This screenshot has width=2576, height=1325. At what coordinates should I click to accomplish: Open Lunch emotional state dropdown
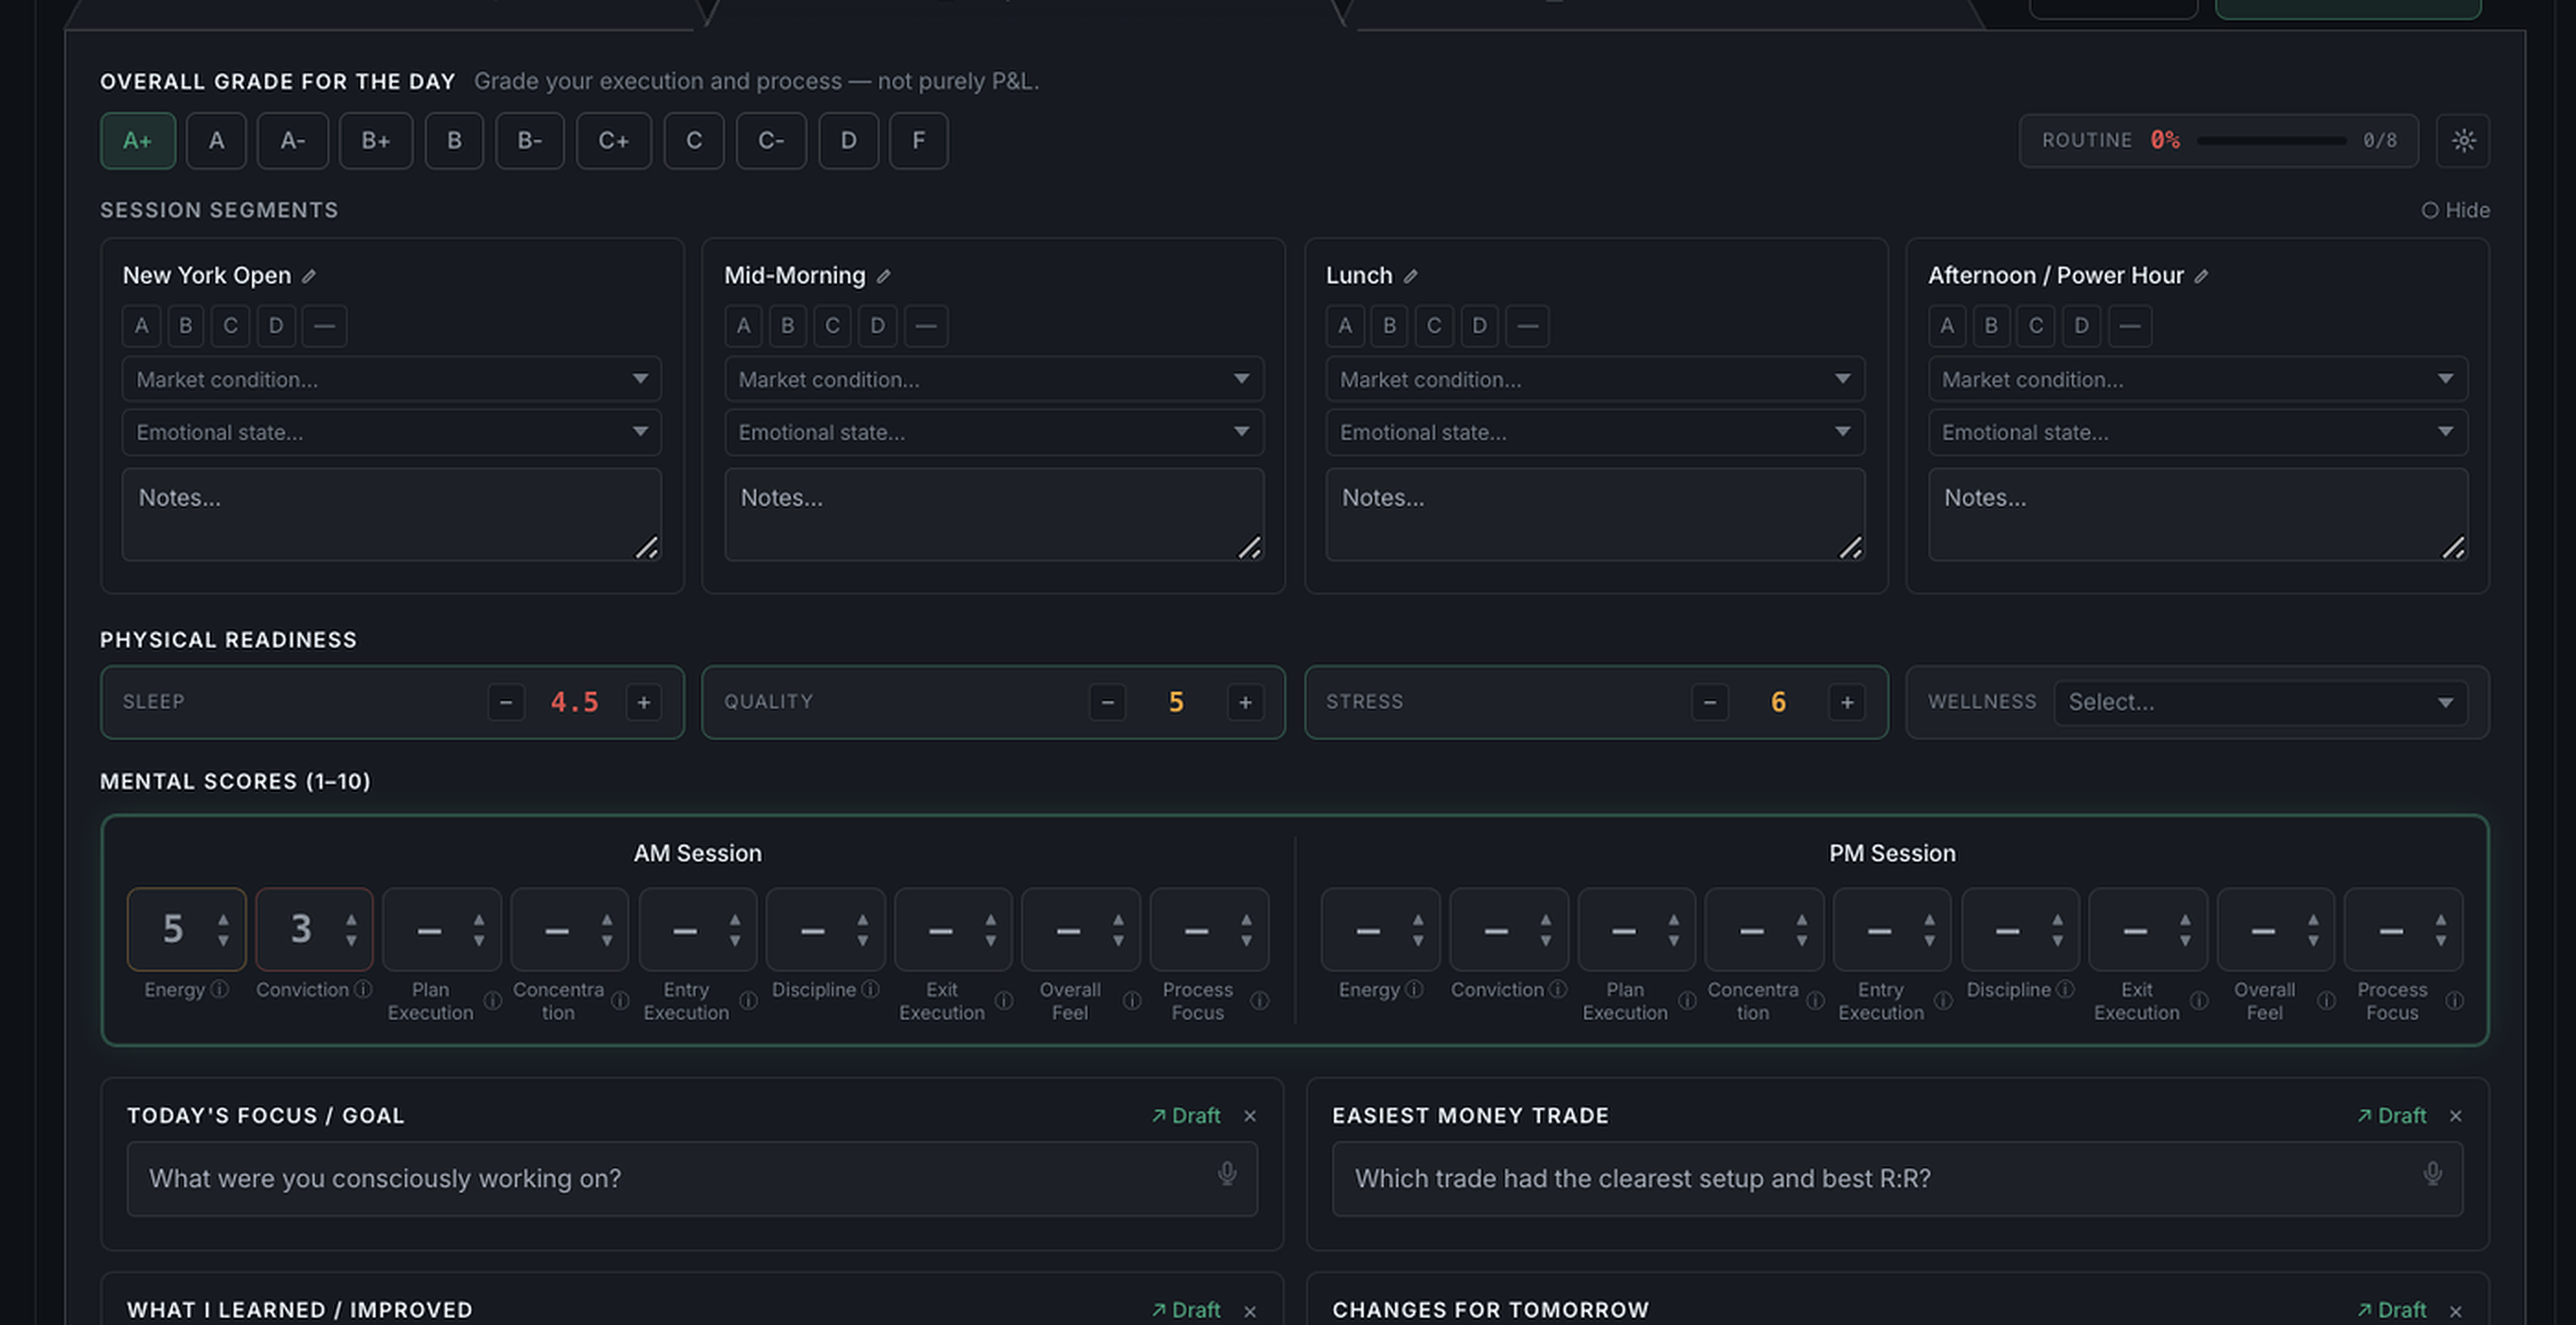point(1595,432)
